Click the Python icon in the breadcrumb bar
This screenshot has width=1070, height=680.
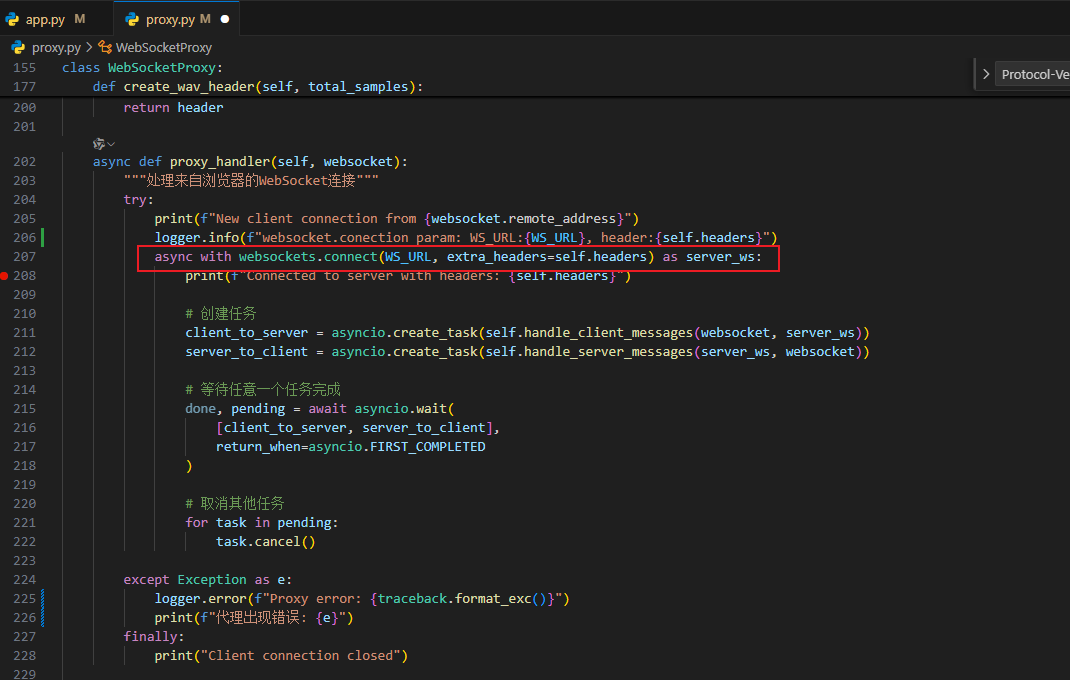(x=17, y=47)
